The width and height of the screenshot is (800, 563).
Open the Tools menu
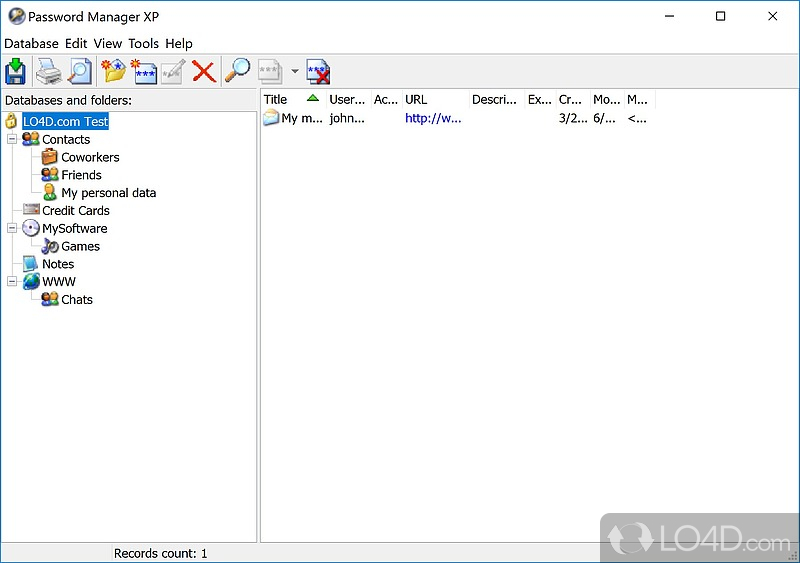point(143,44)
